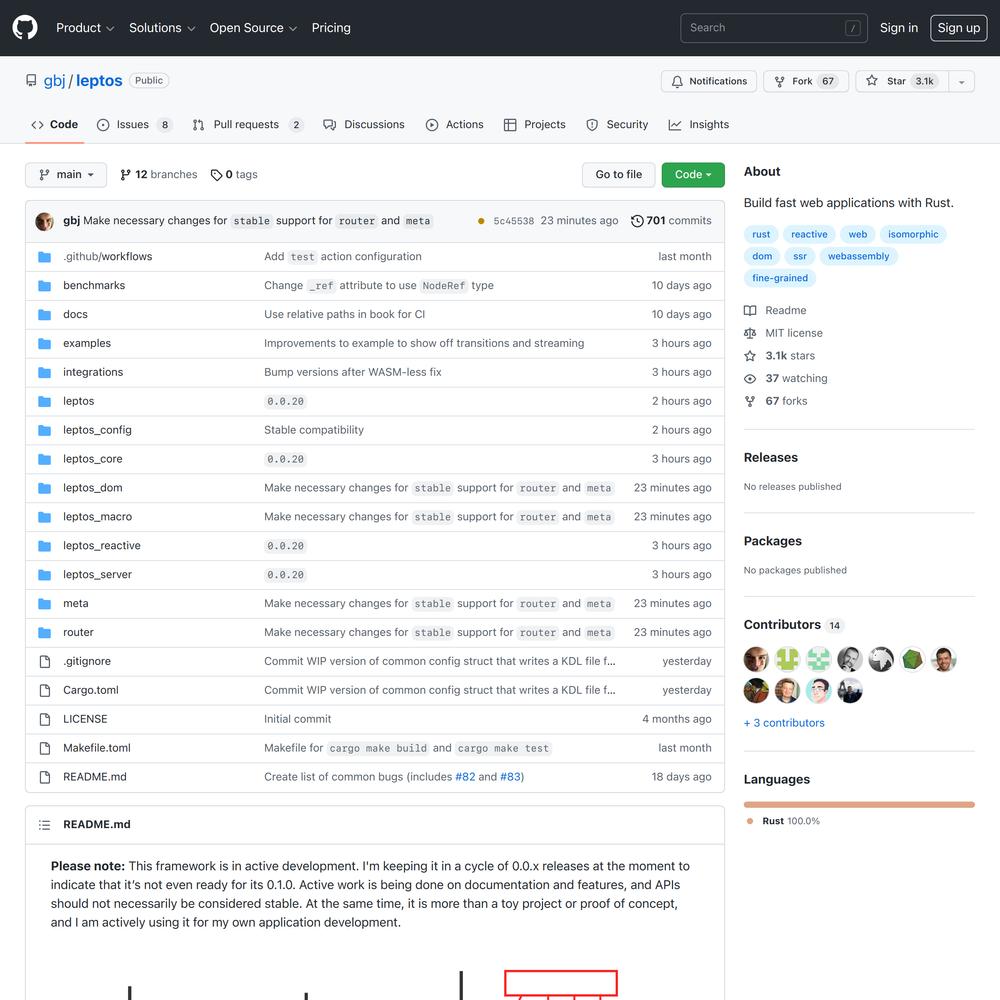
Task: Switch to the Security tab
Action: coord(617,125)
